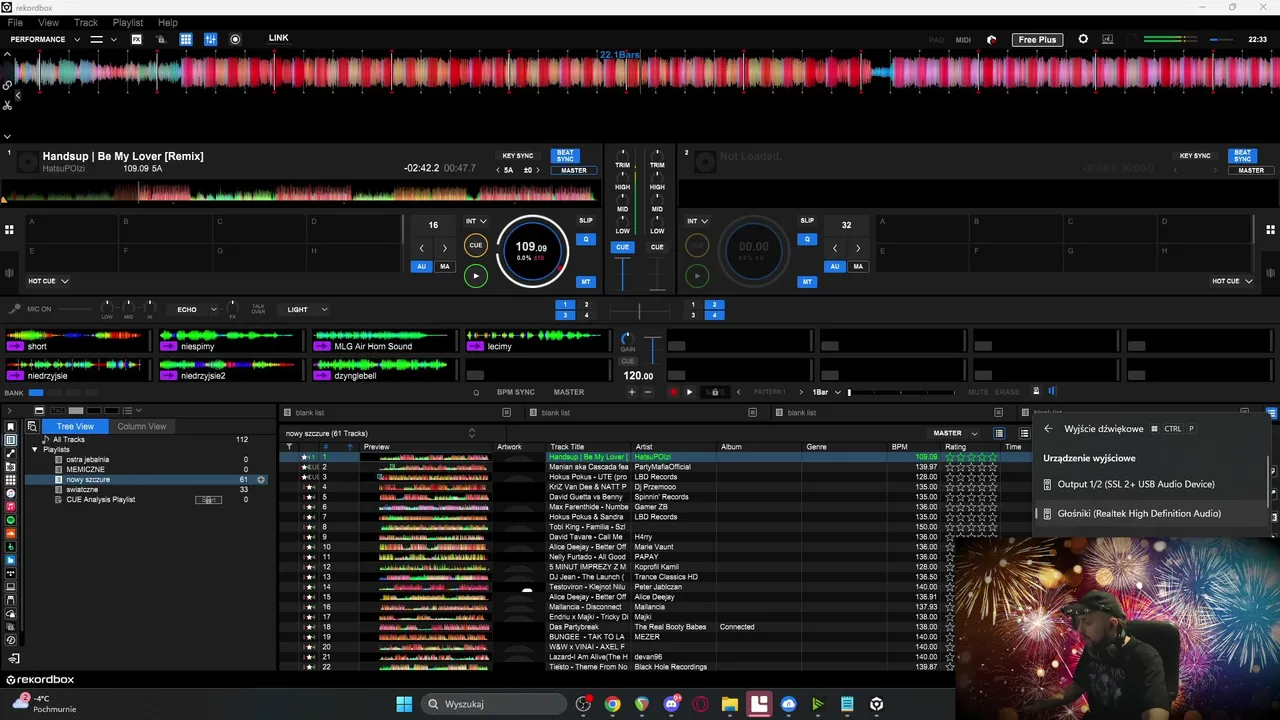Toggle channel 1 headphone CUE in mixer

pos(622,247)
